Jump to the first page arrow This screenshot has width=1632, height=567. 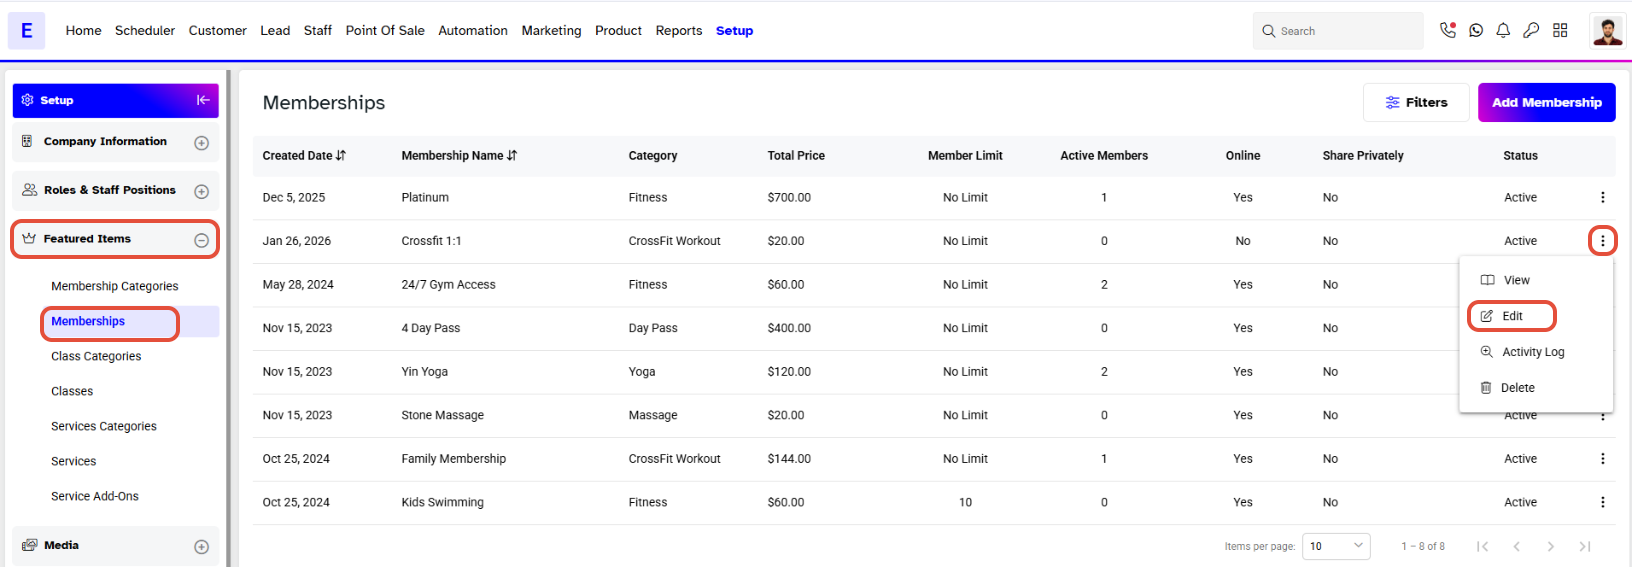point(1482,546)
